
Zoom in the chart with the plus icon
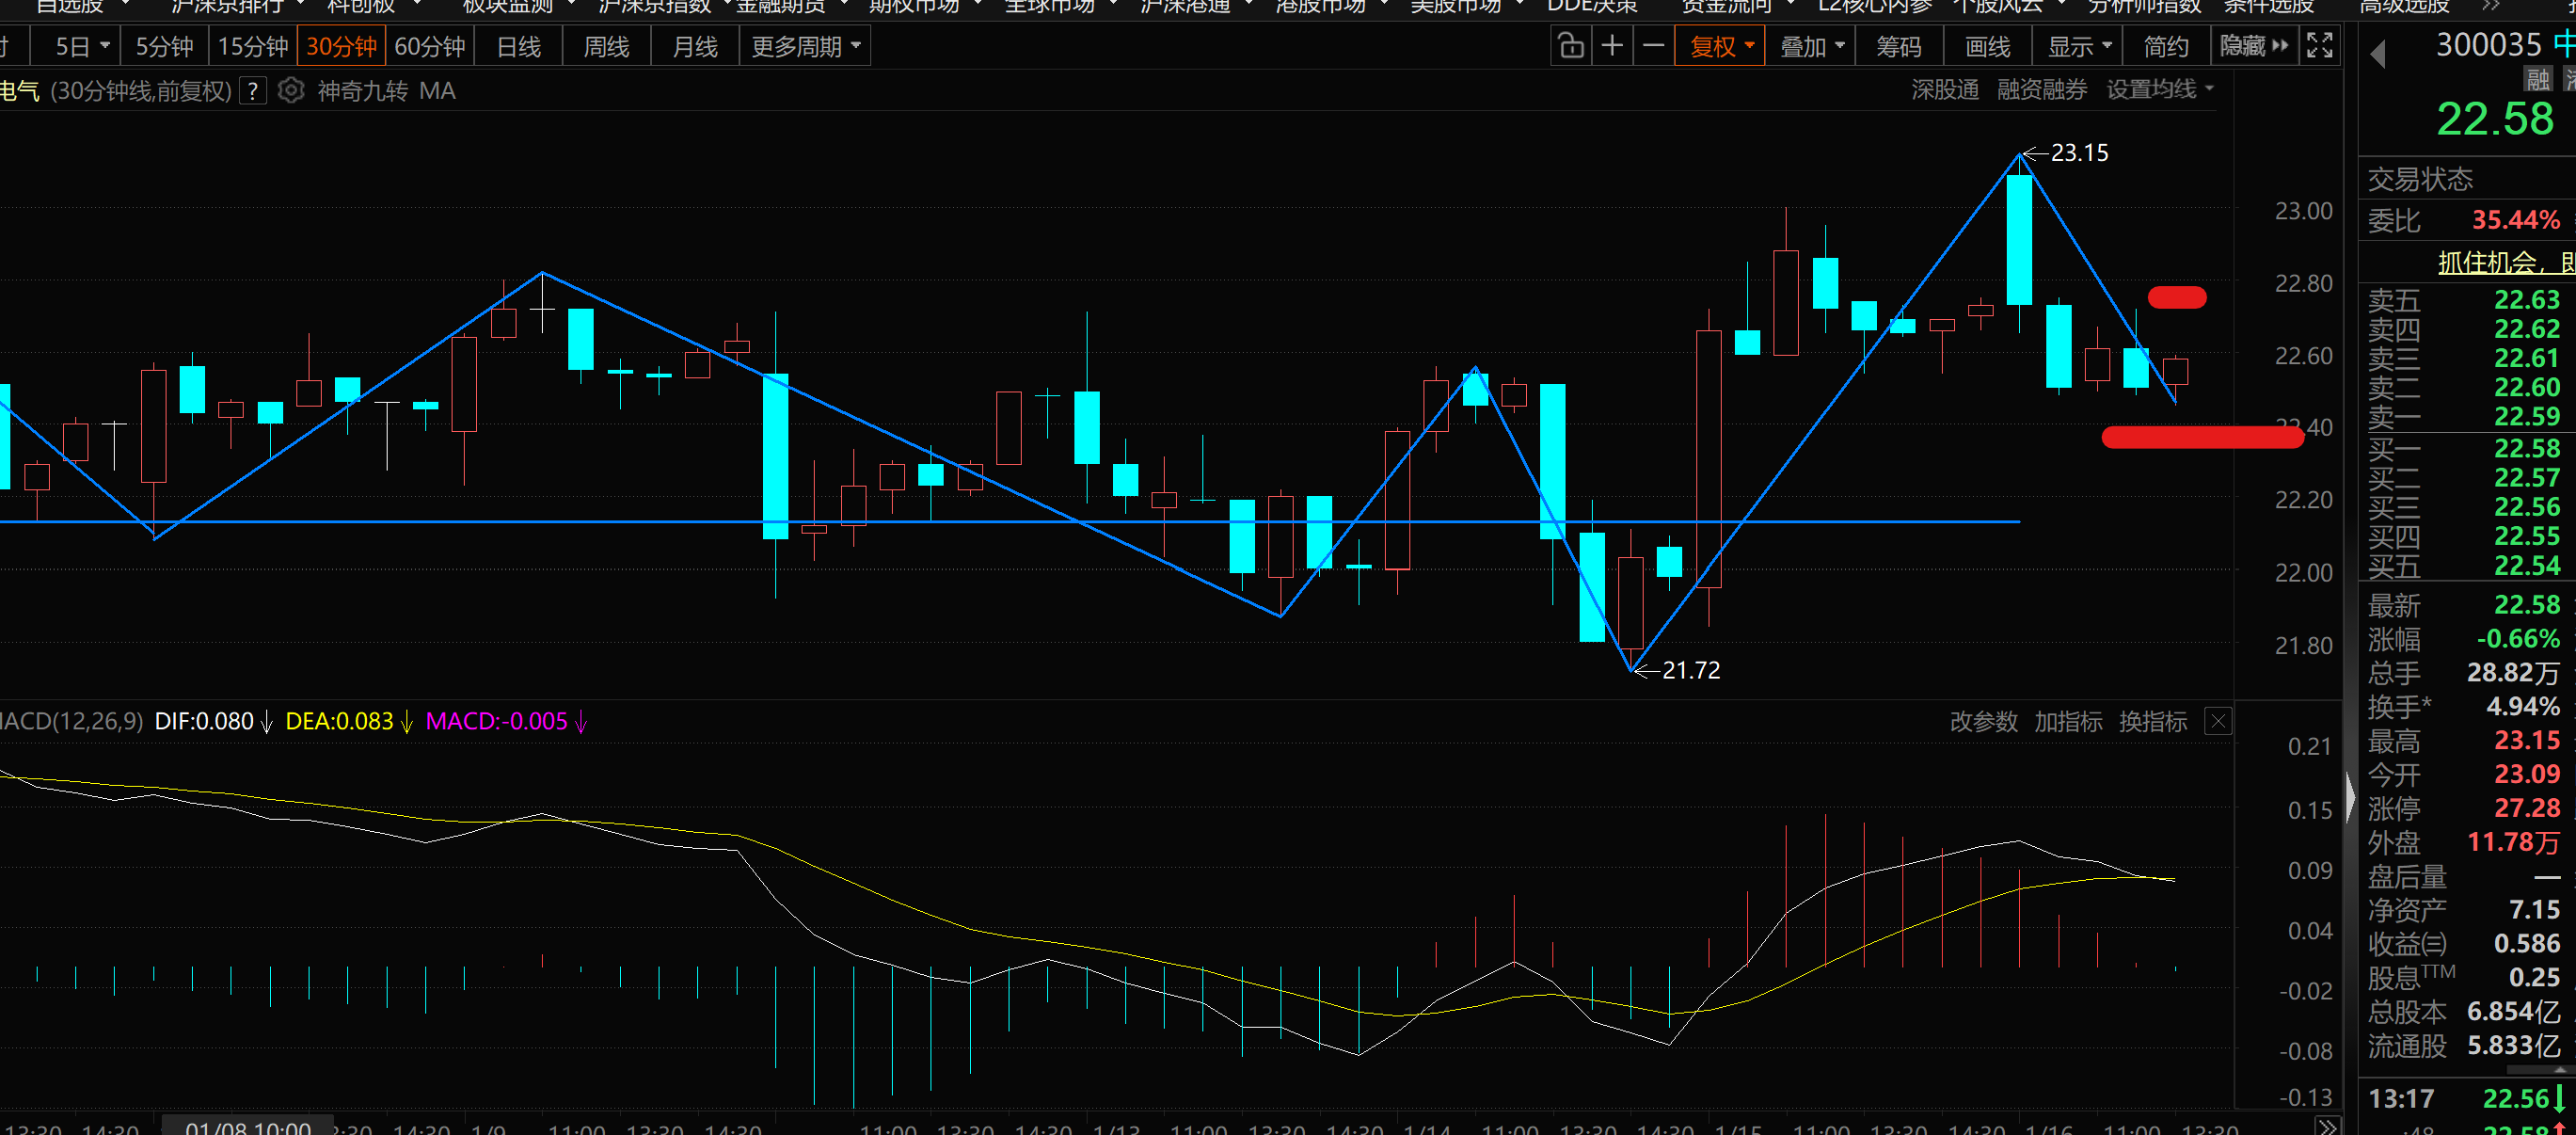tap(1612, 47)
